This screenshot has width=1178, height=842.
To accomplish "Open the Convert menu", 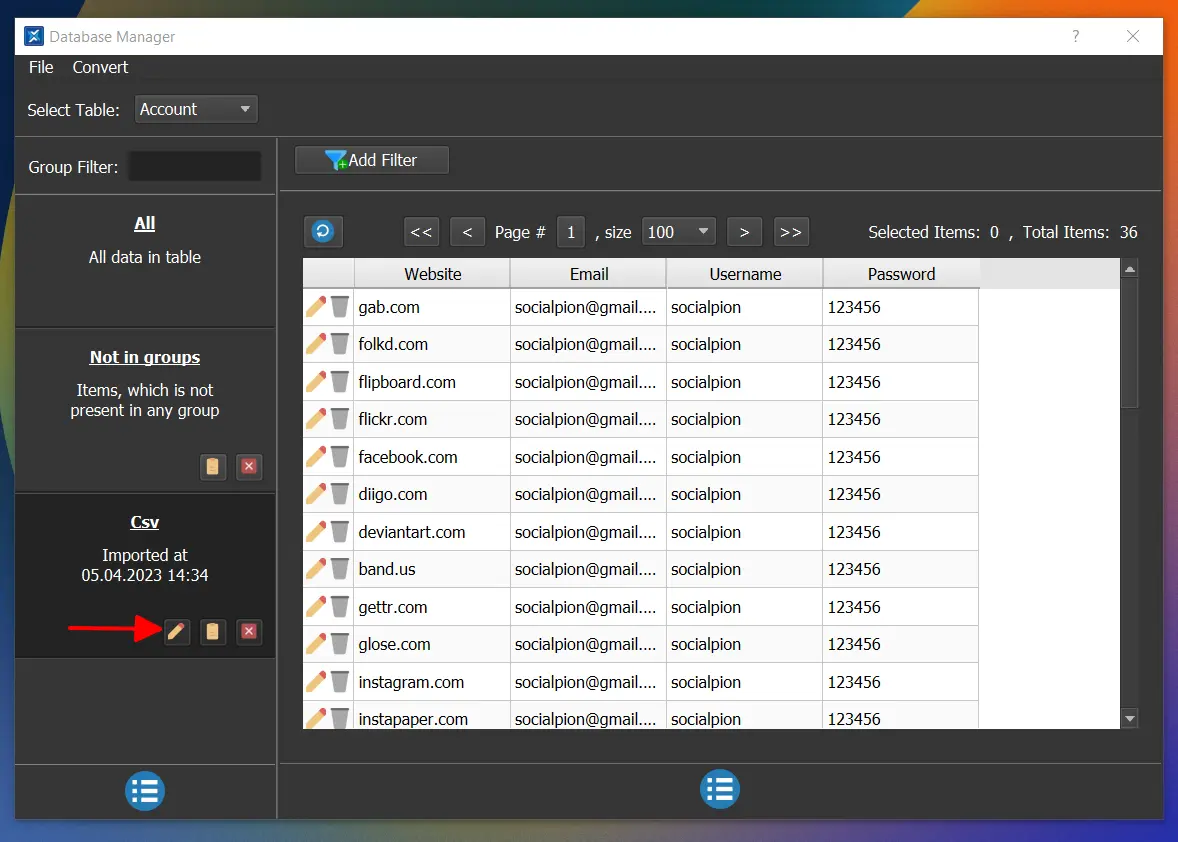I will point(100,68).
